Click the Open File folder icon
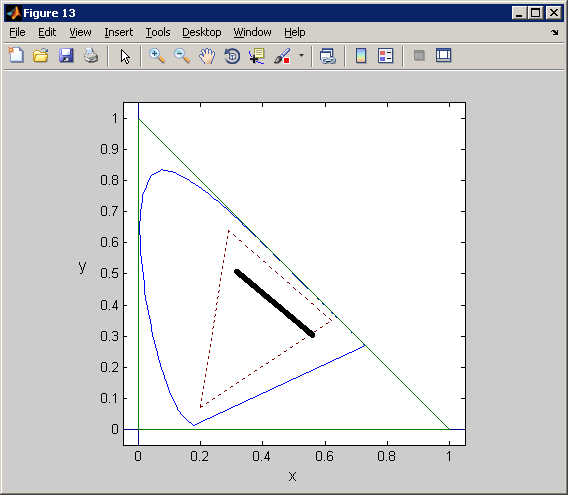 pos(41,56)
